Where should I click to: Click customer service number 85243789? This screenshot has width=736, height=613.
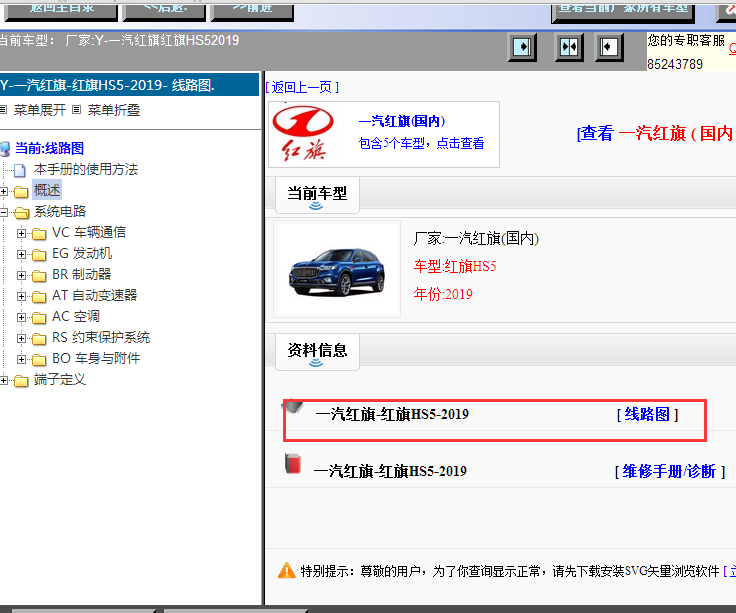(x=675, y=64)
